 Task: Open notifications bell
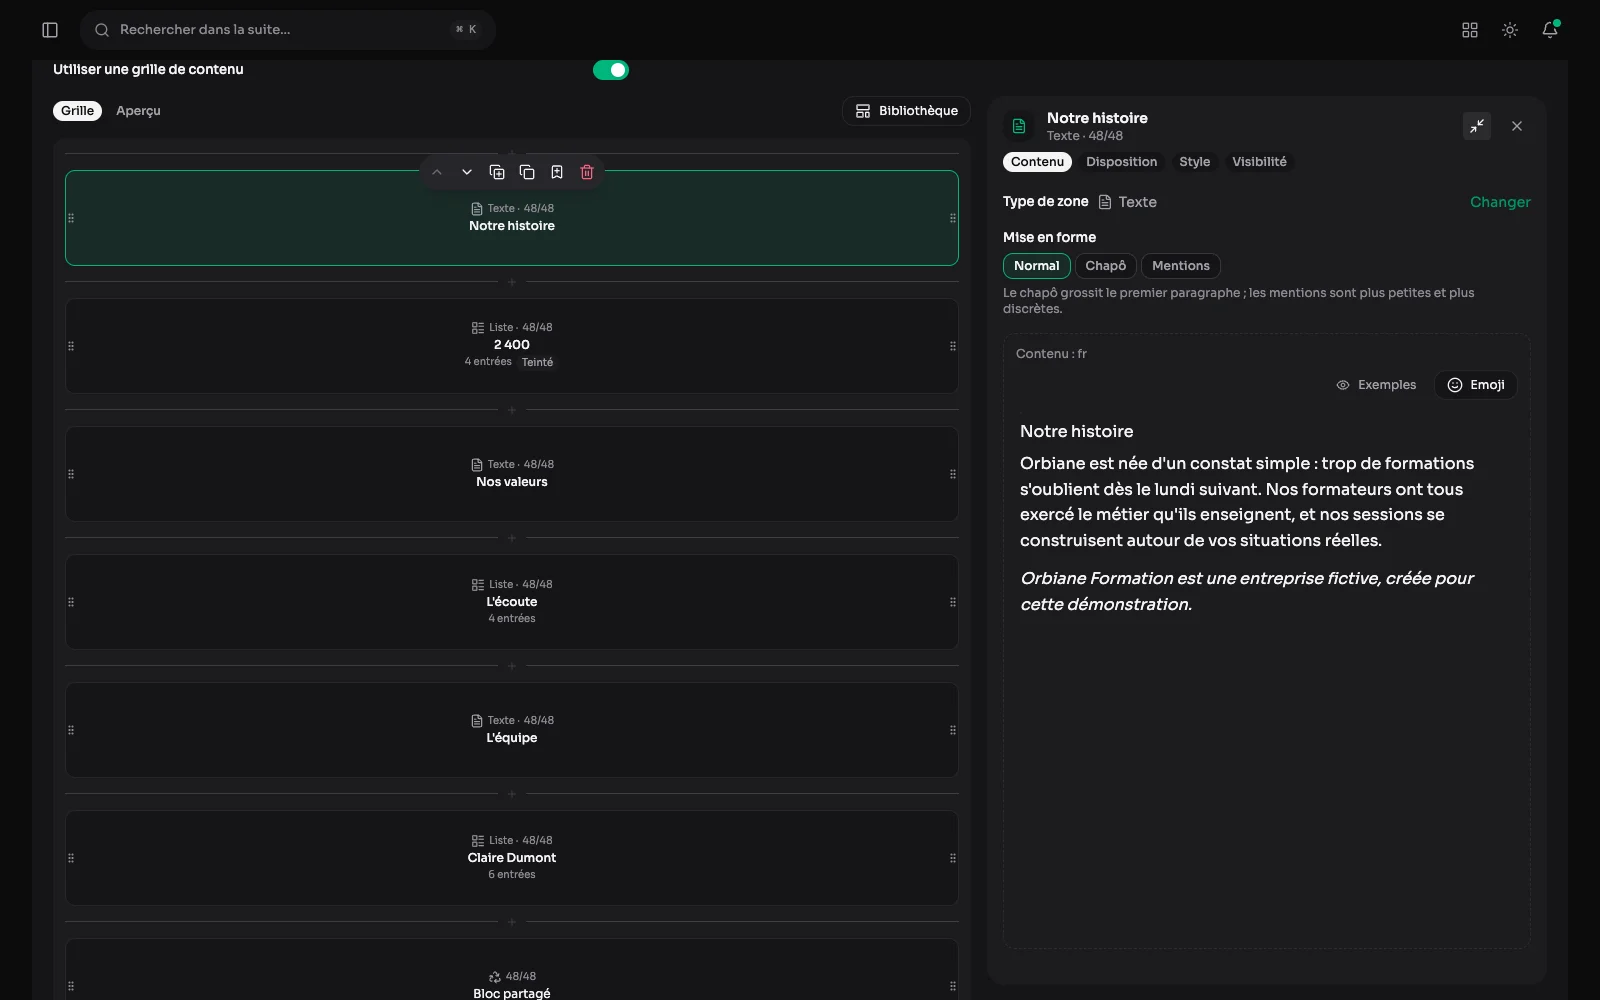click(1550, 30)
